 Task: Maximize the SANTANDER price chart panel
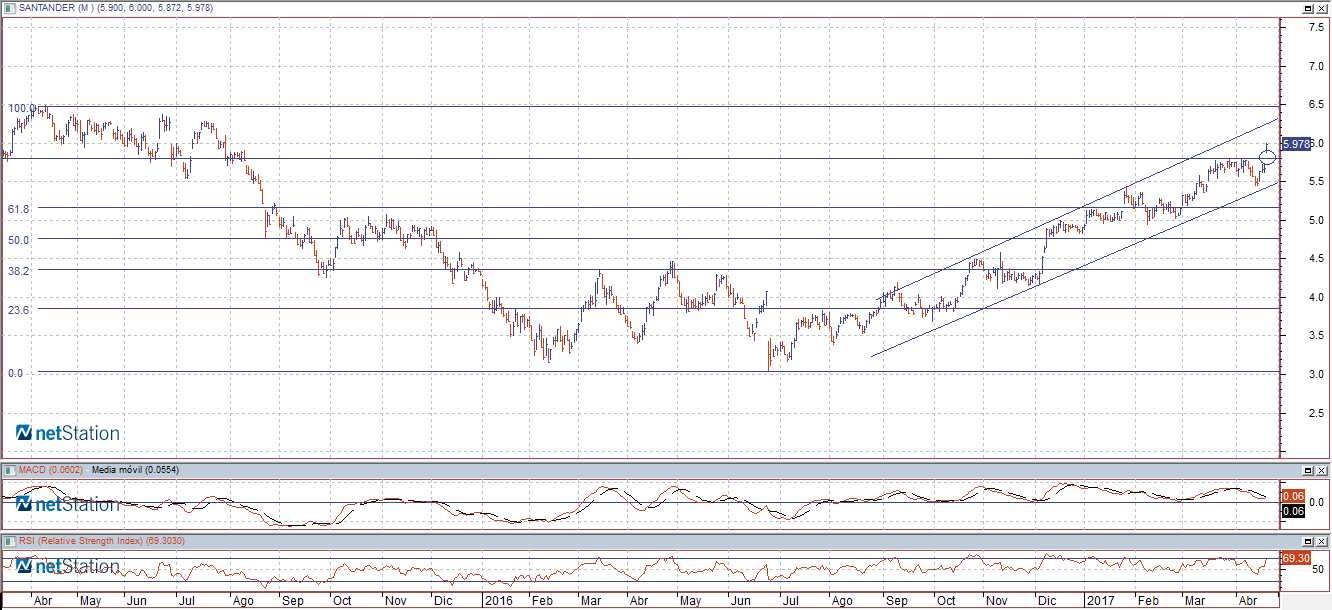[1308, 8]
